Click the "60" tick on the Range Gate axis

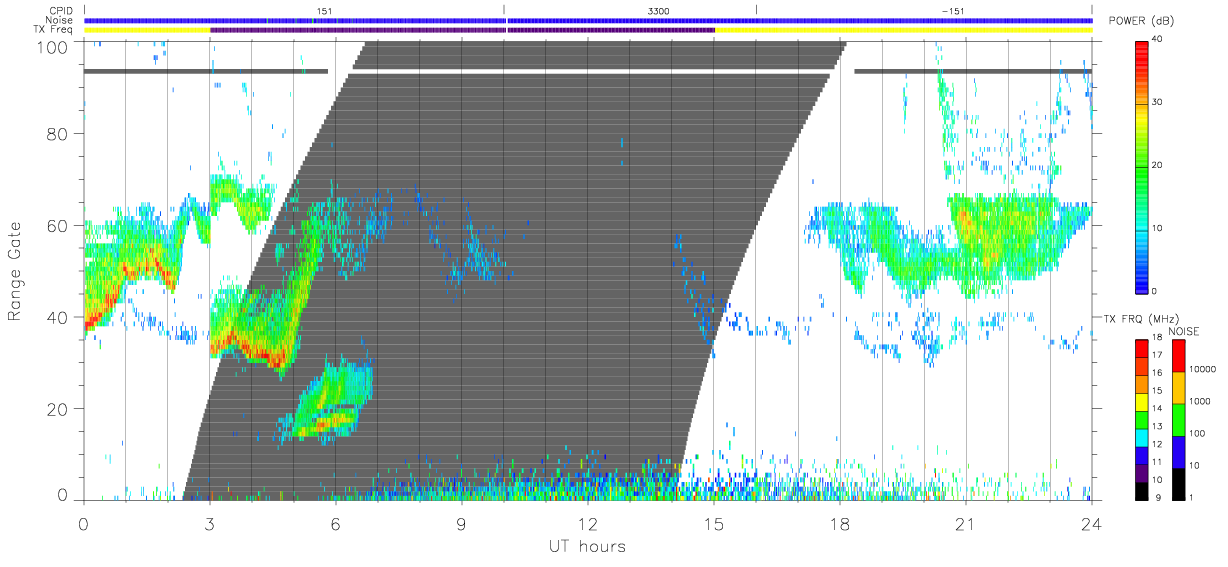coord(57,226)
